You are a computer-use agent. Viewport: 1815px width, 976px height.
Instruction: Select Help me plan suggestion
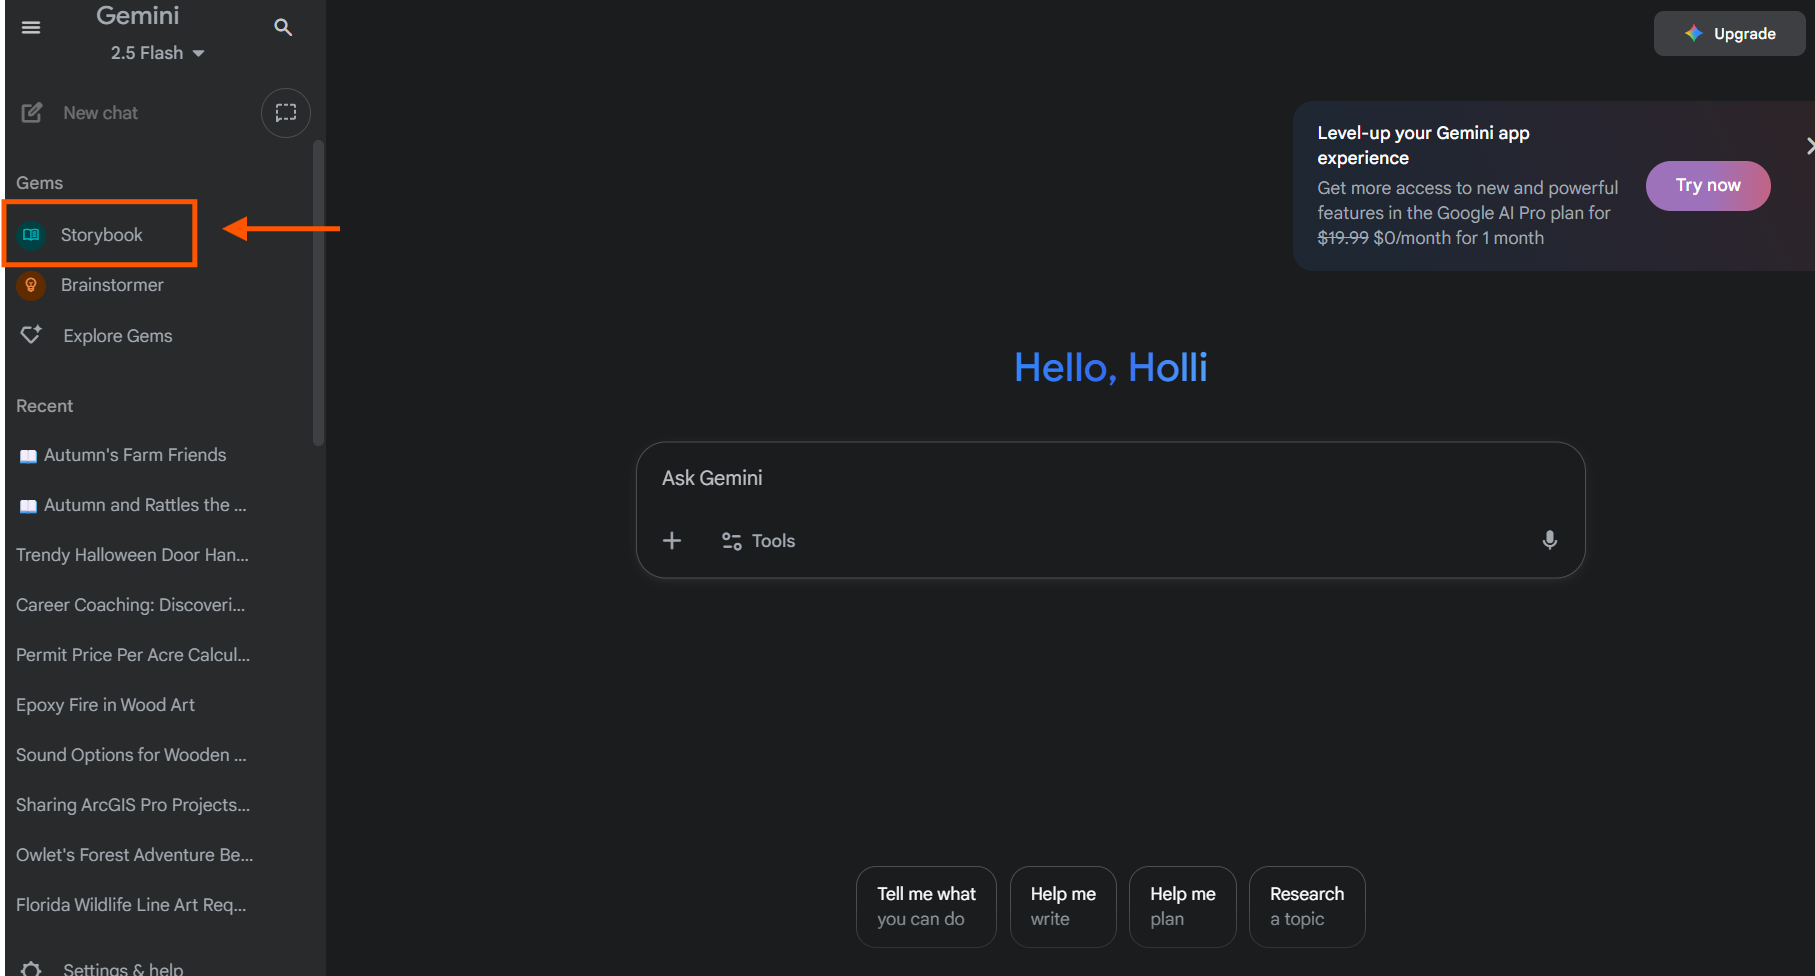click(1182, 906)
